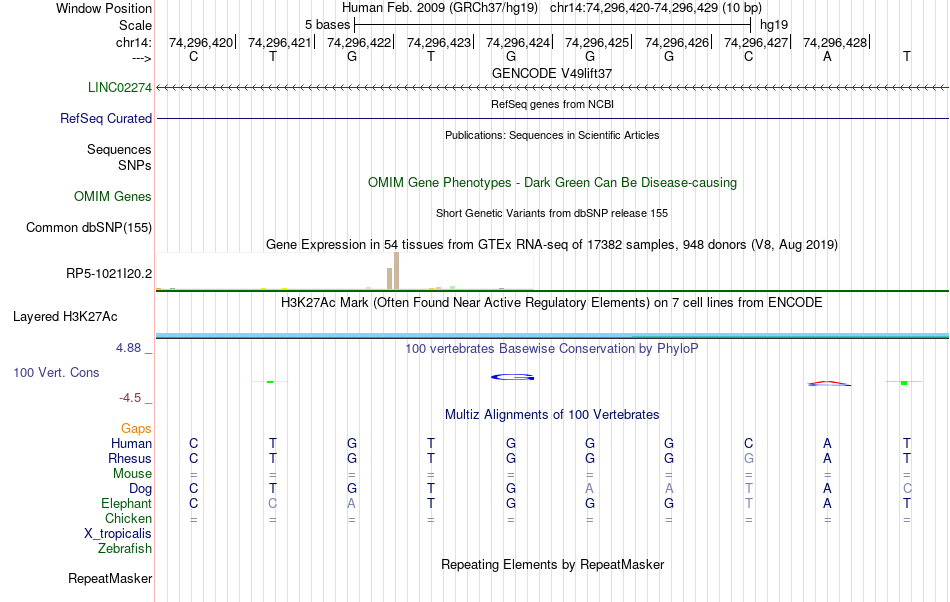Click the Dog species label
Viewport: 950px width, 602px height.
(x=140, y=489)
